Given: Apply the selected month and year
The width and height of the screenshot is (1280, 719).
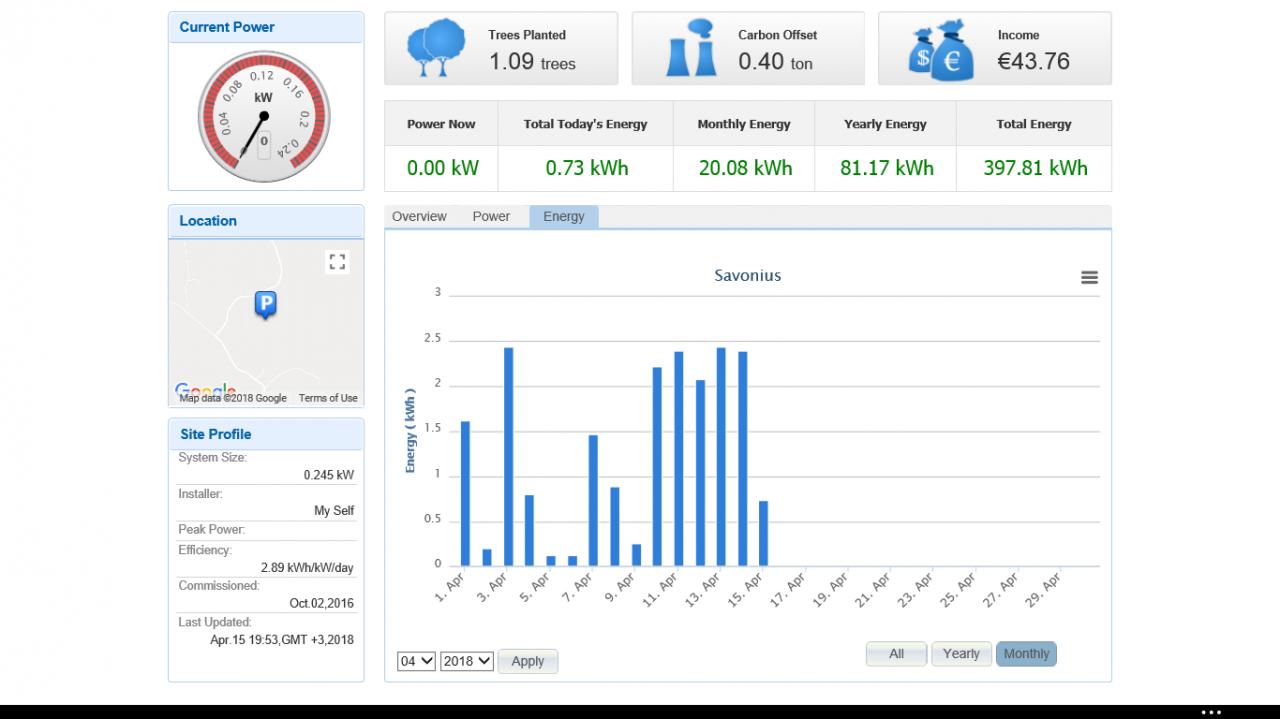Looking at the screenshot, I should click(528, 661).
